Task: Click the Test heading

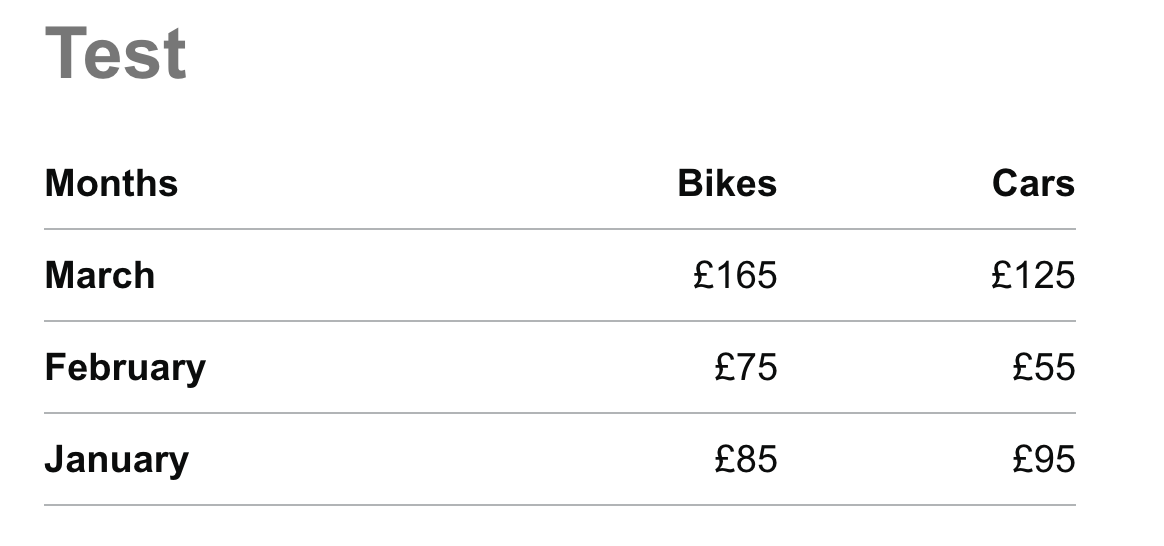Action: click(116, 54)
